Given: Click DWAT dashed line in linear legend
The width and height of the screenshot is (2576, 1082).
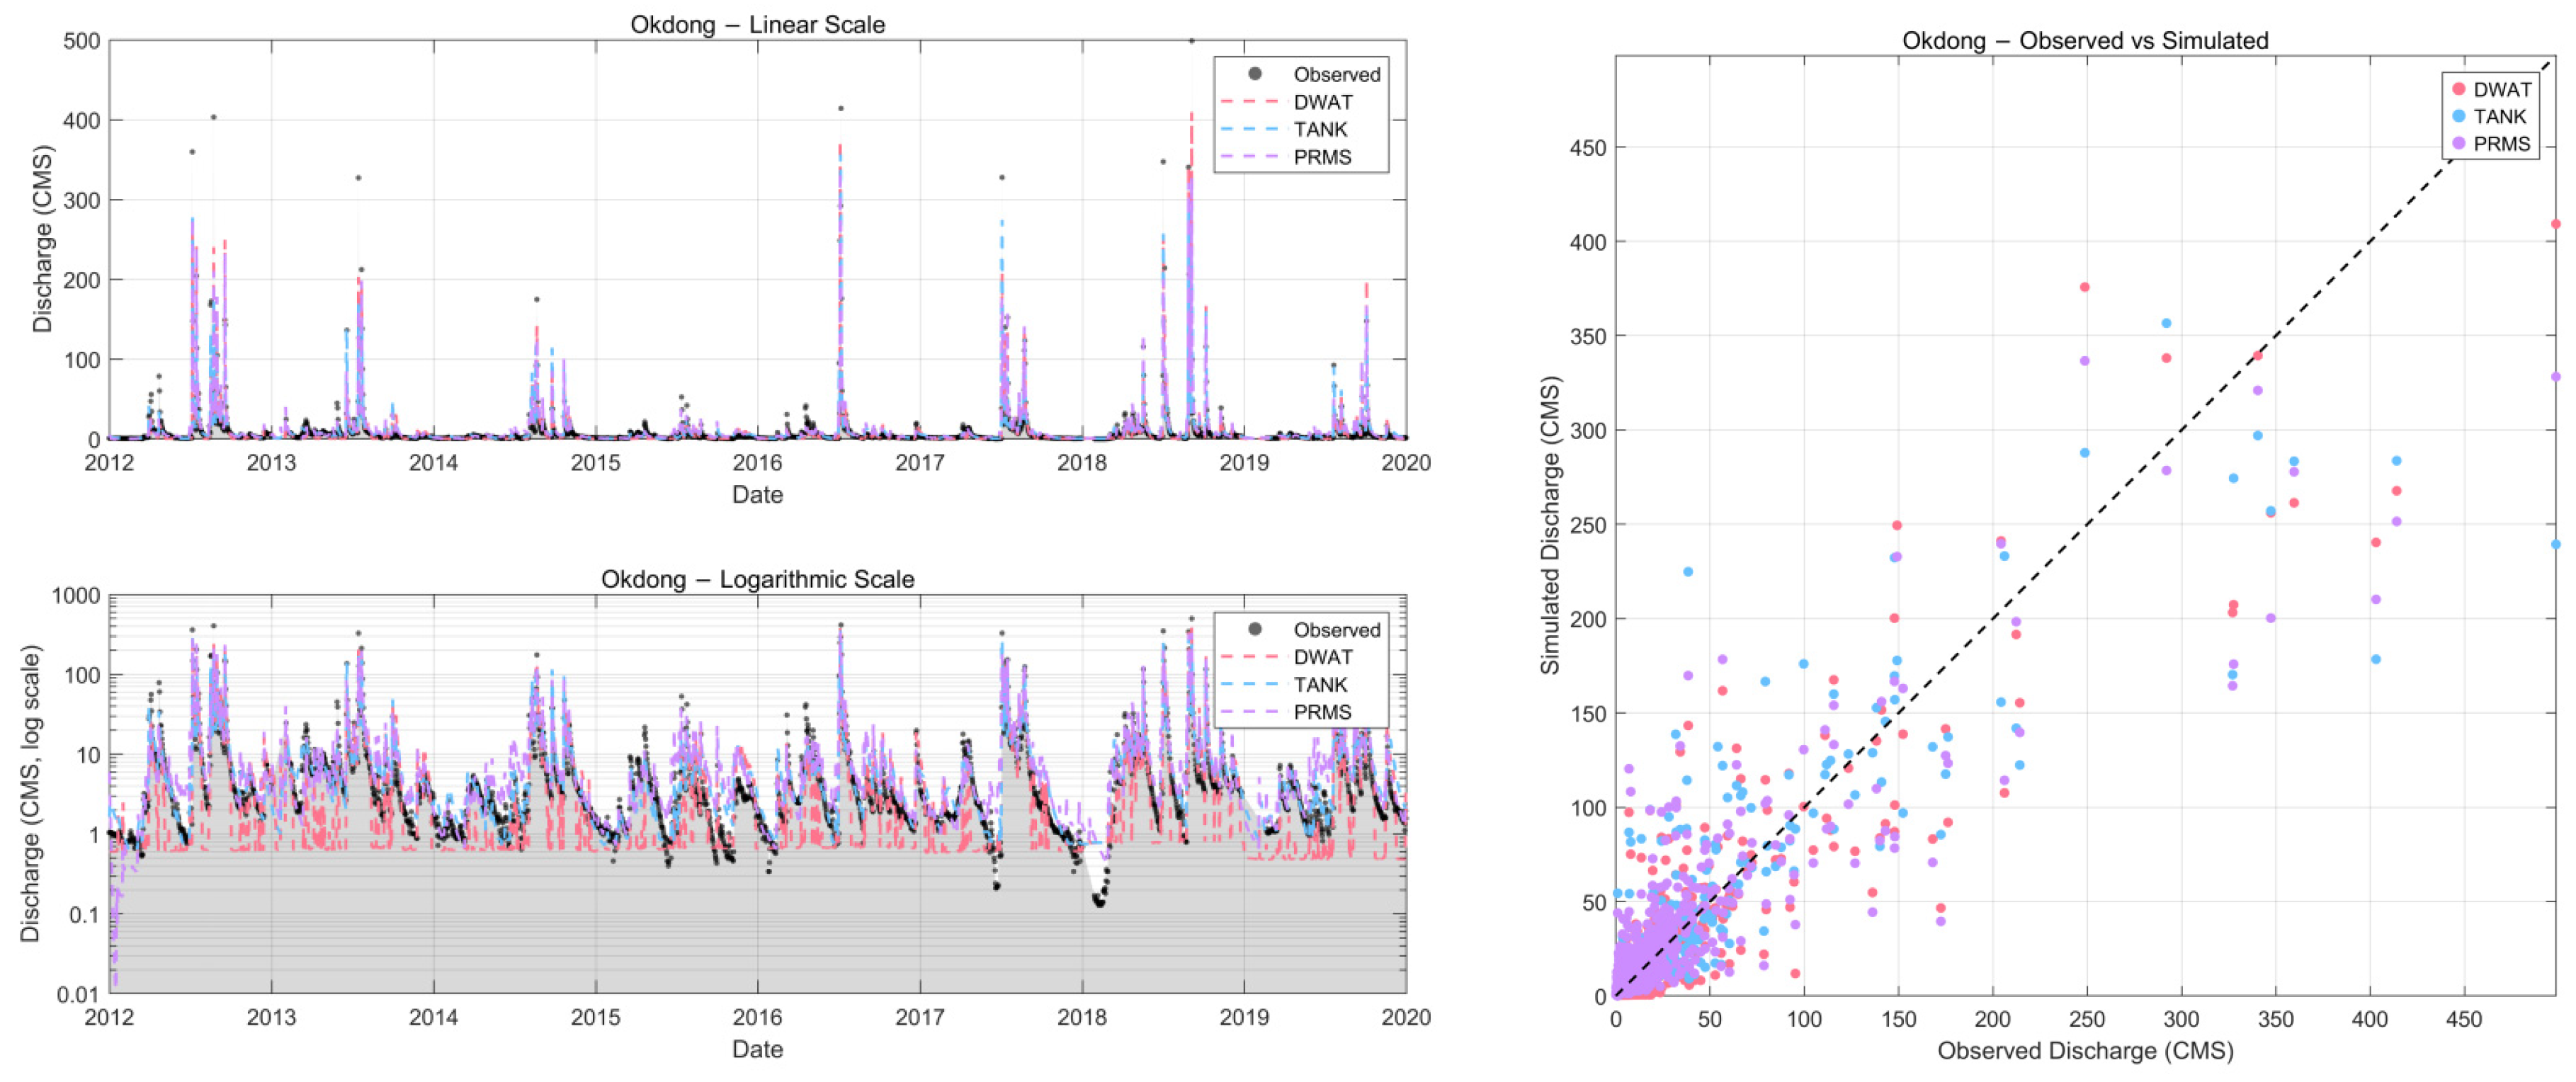Looking at the screenshot, I should point(1250,102).
